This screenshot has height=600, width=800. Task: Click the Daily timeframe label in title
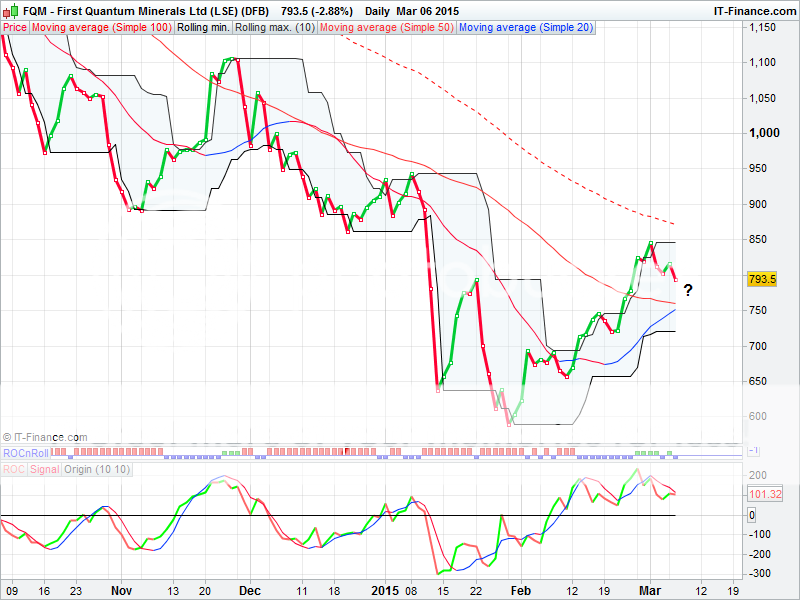pyautogui.click(x=384, y=10)
